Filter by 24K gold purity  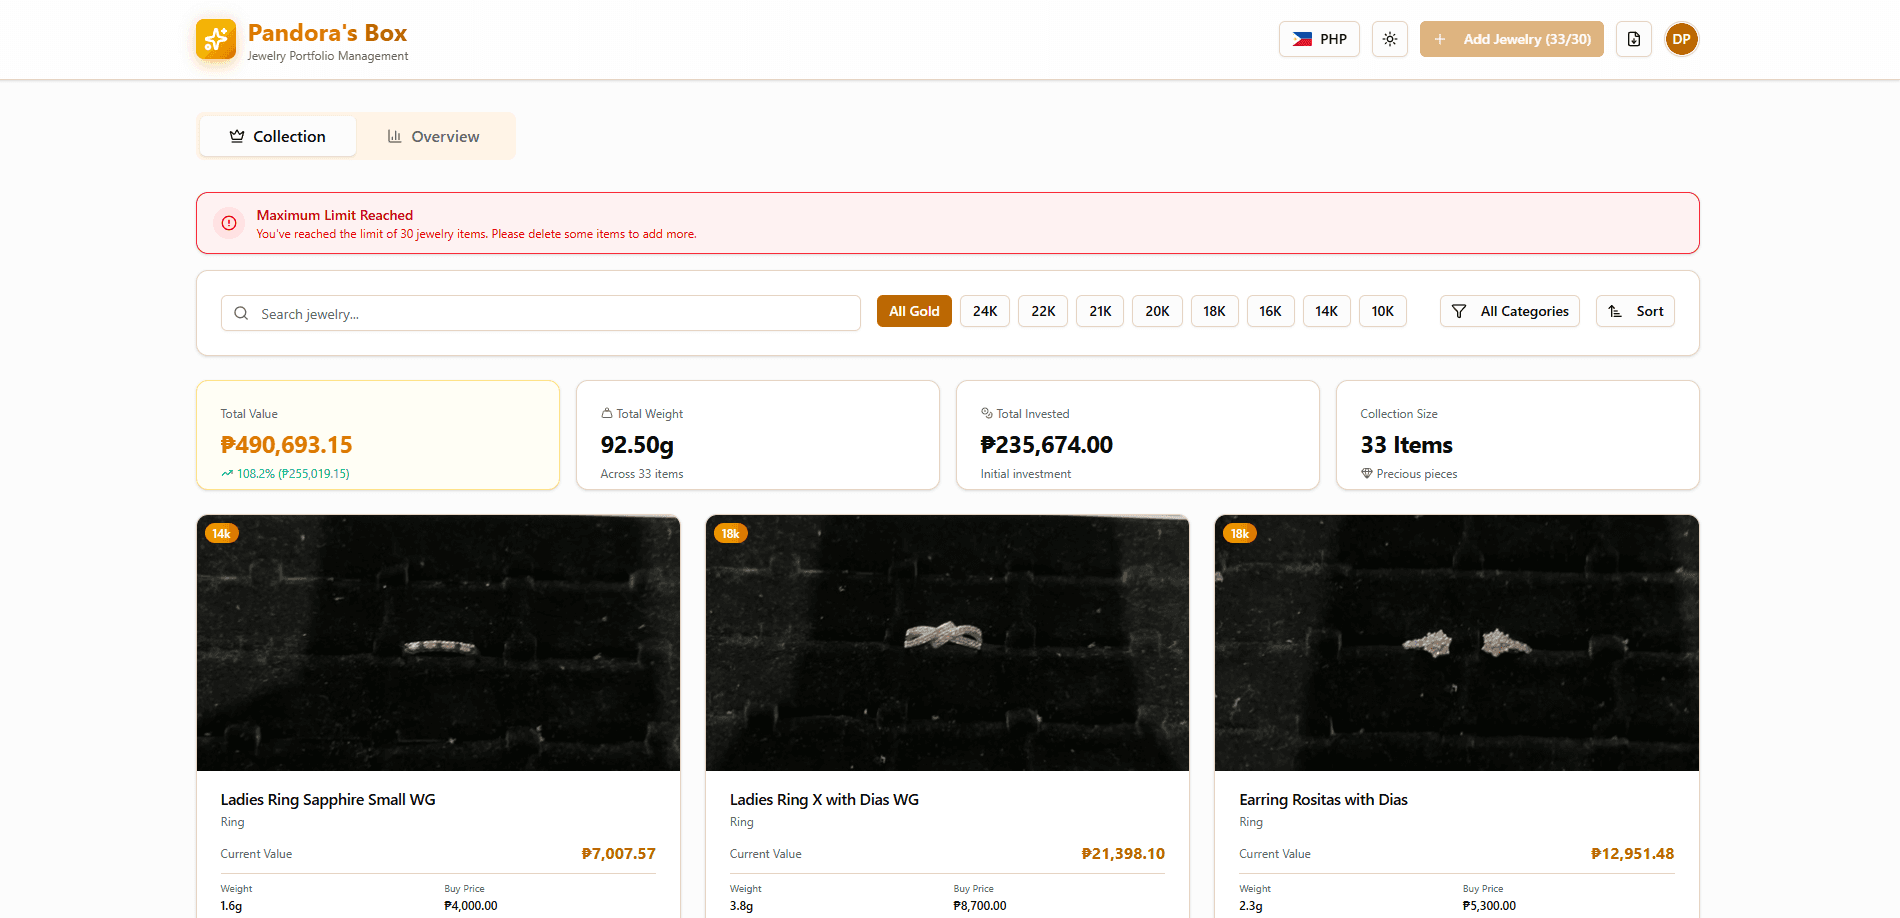point(984,311)
